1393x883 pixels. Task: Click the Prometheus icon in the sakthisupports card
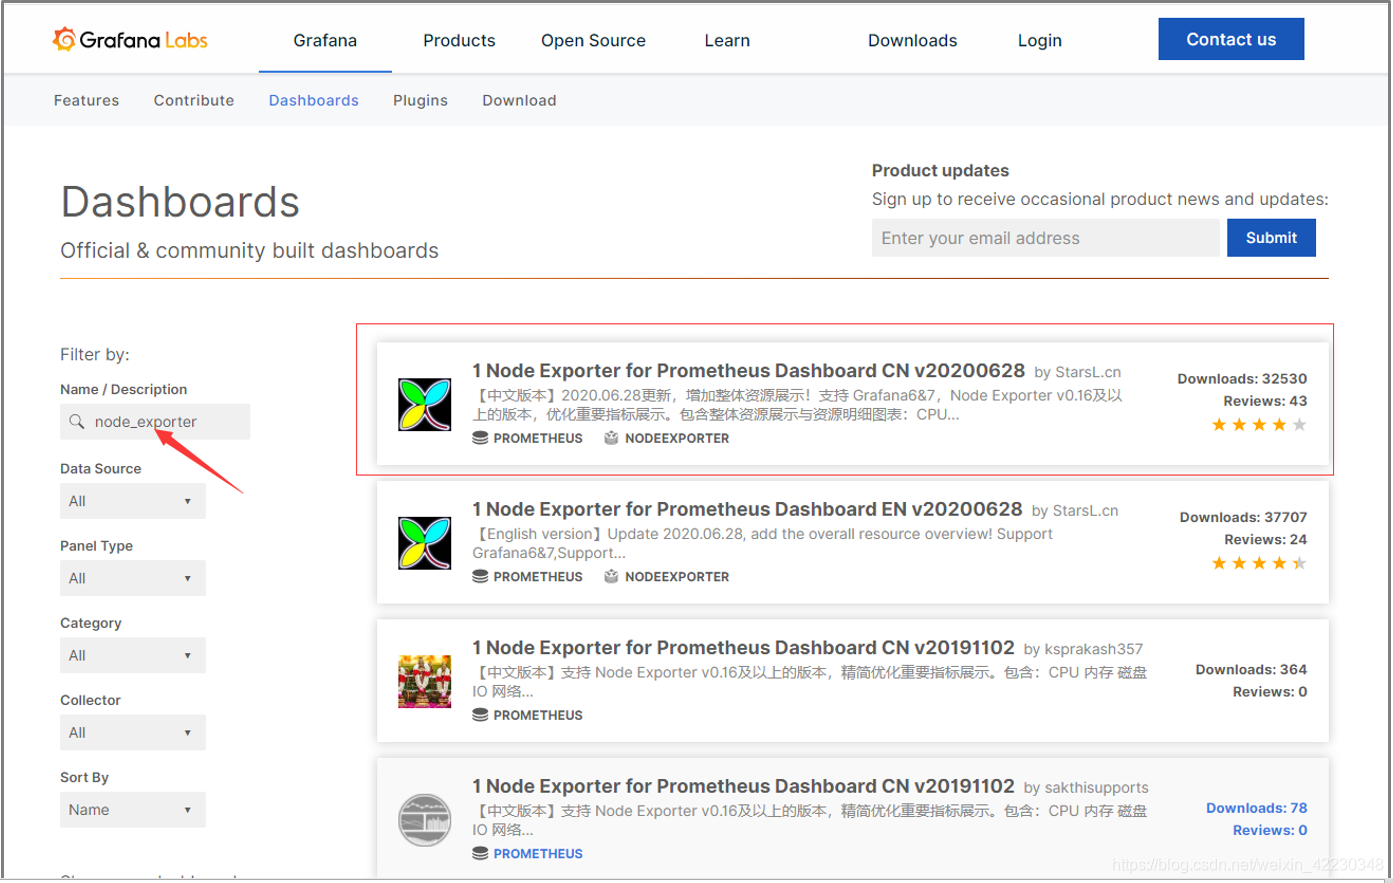pos(480,854)
